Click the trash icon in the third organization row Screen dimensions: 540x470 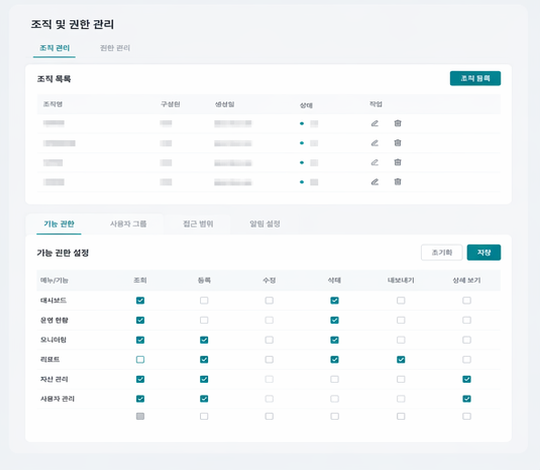click(398, 162)
